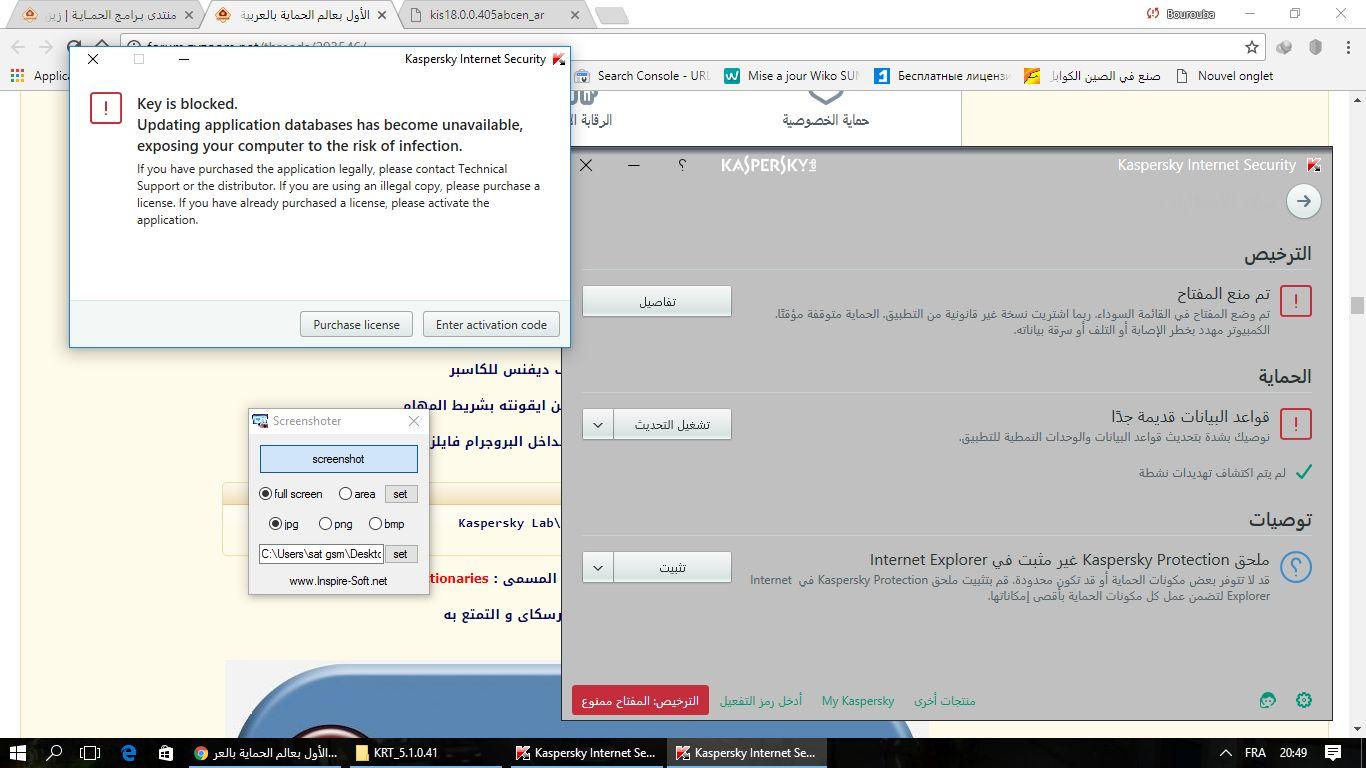1366x768 pixels.
Task: Select the area radio option
Action: 357,494
